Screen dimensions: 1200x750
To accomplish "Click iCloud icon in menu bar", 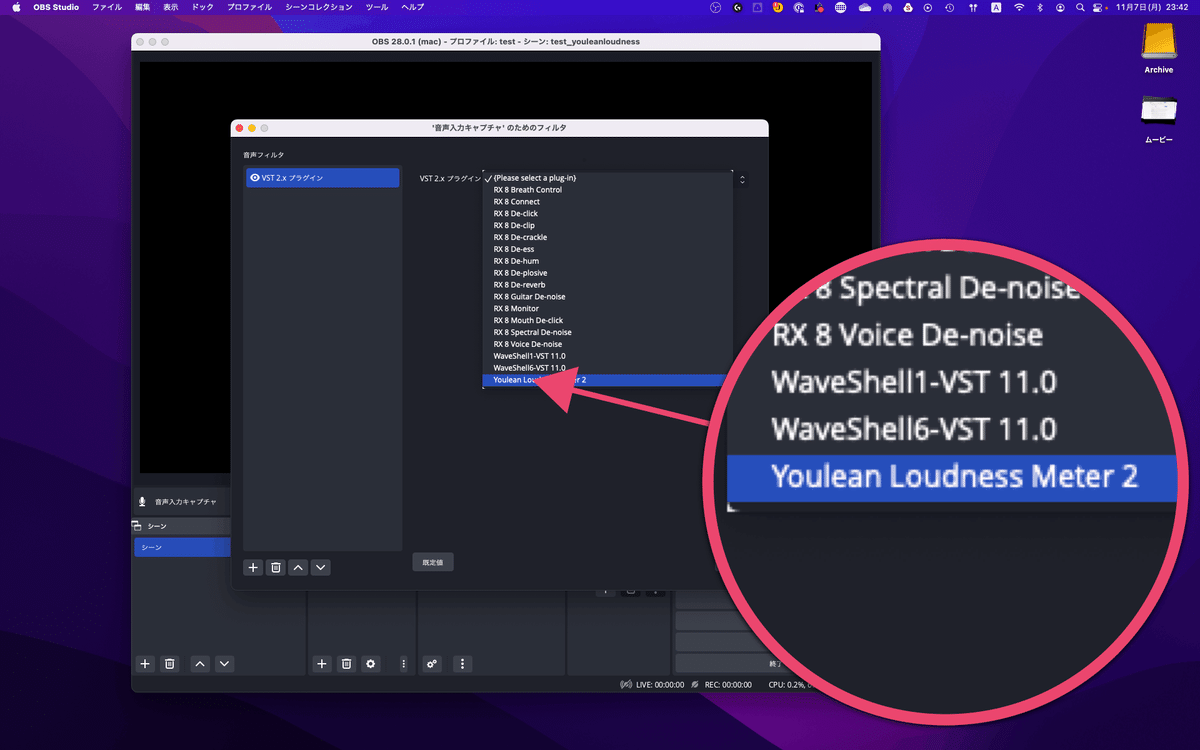I will (x=863, y=7).
